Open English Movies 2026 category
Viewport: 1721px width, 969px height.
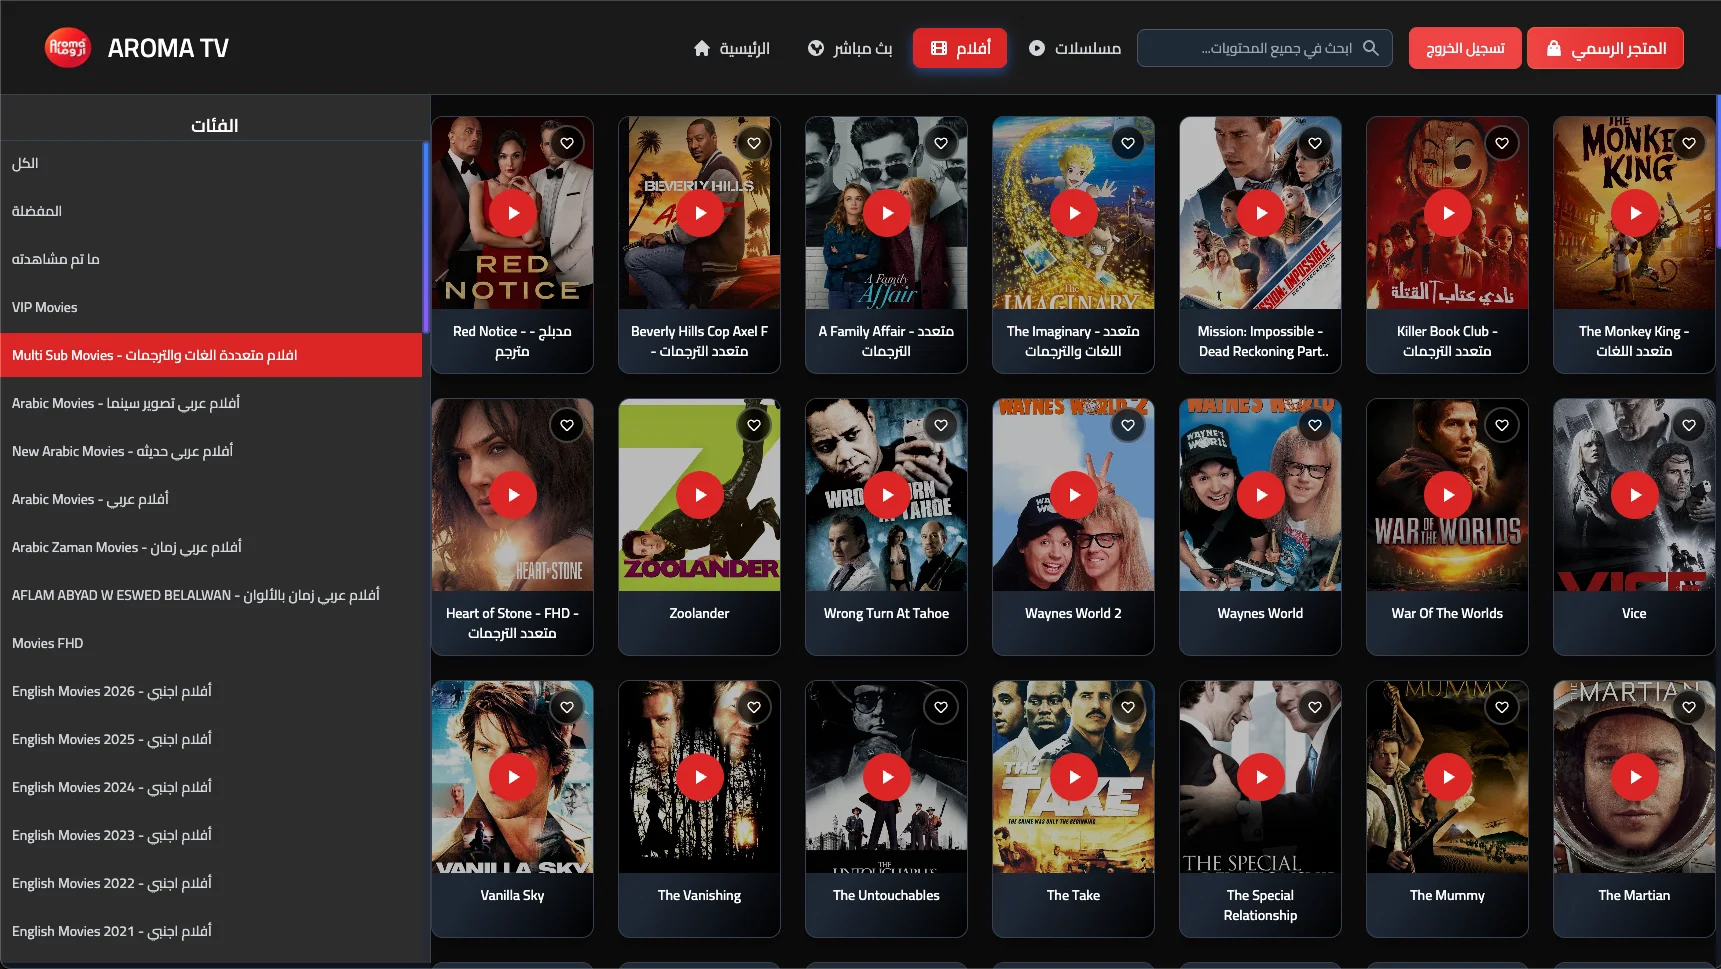[x=211, y=692]
